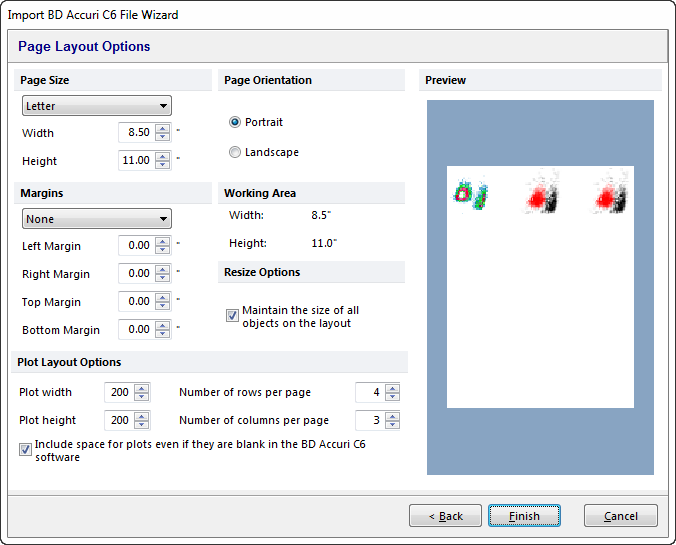Decrease the Plot height value
Screen dimensions: 676x545
tap(142, 425)
